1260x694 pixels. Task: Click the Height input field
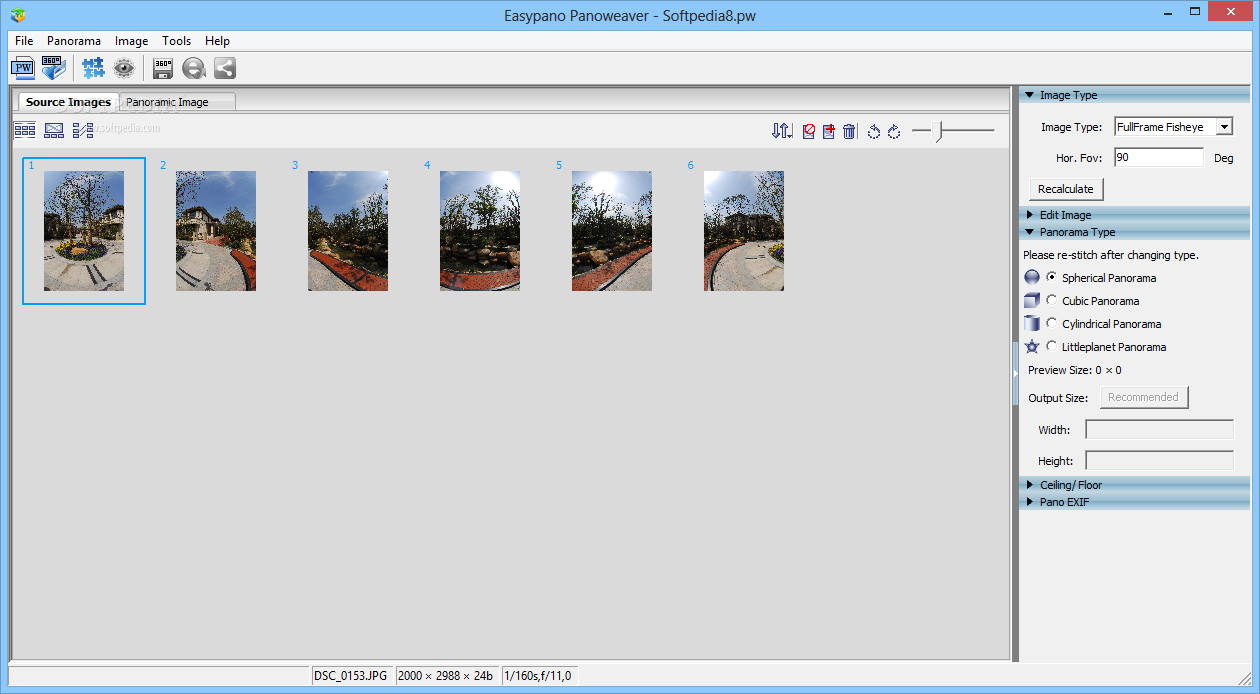point(1159,461)
